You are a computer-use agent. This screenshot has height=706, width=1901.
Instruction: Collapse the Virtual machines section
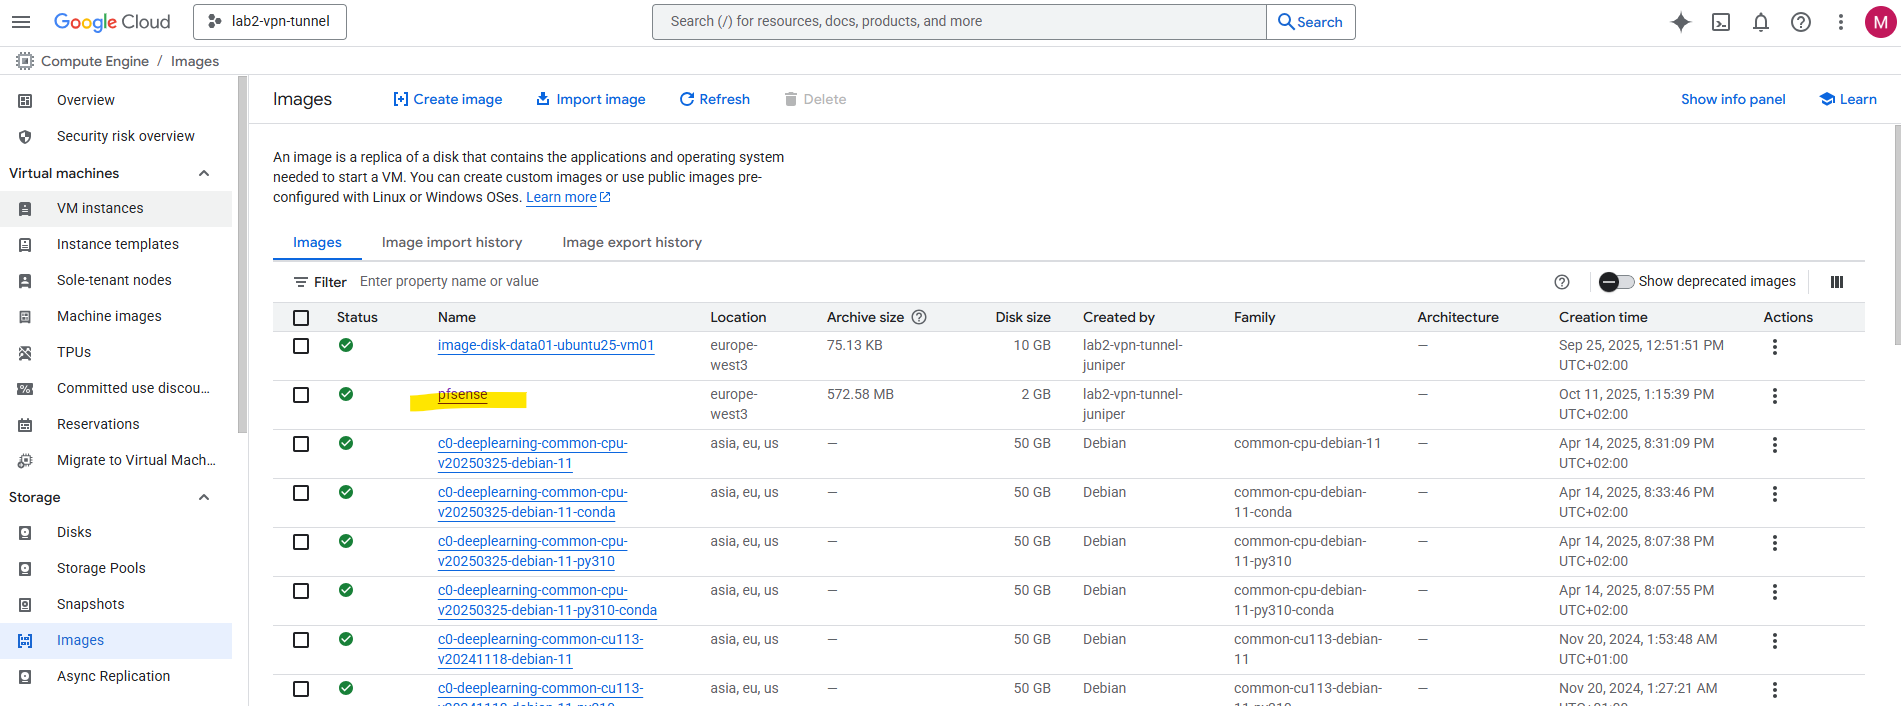tap(204, 173)
